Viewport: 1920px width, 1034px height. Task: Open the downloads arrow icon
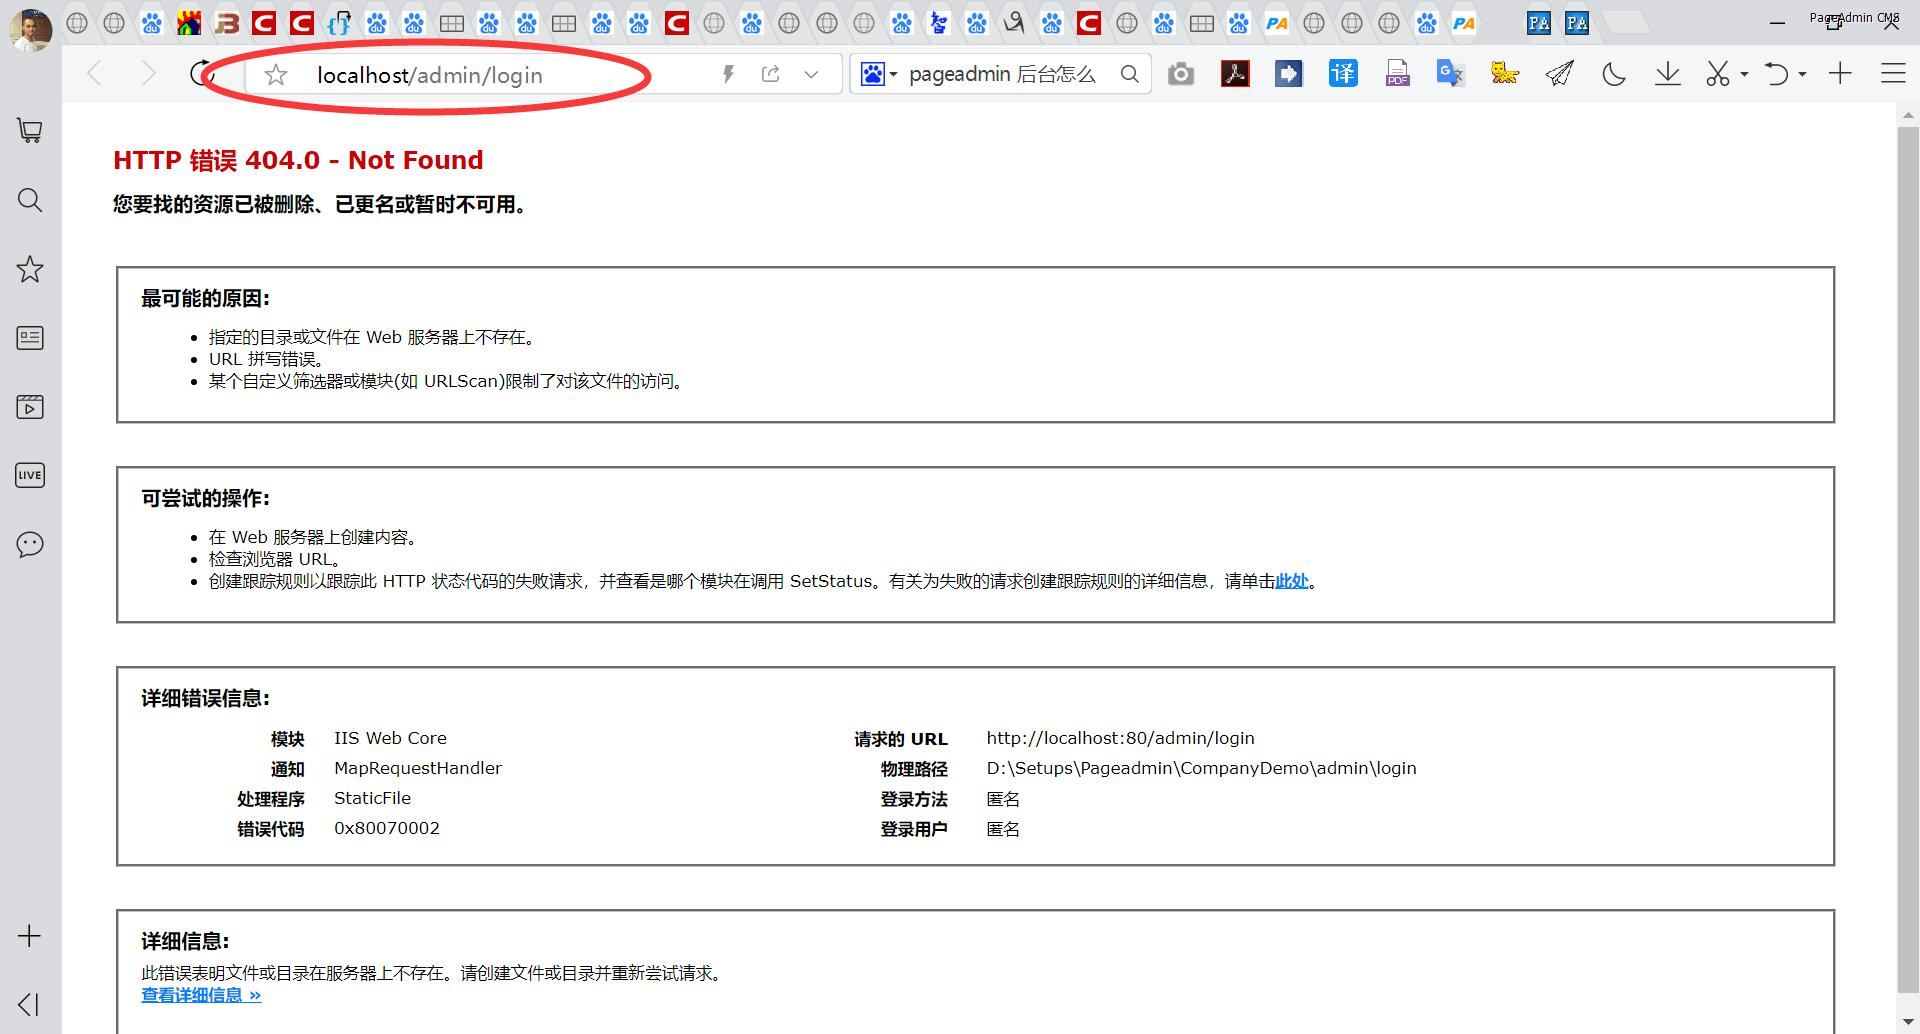click(x=1667, y=74)
